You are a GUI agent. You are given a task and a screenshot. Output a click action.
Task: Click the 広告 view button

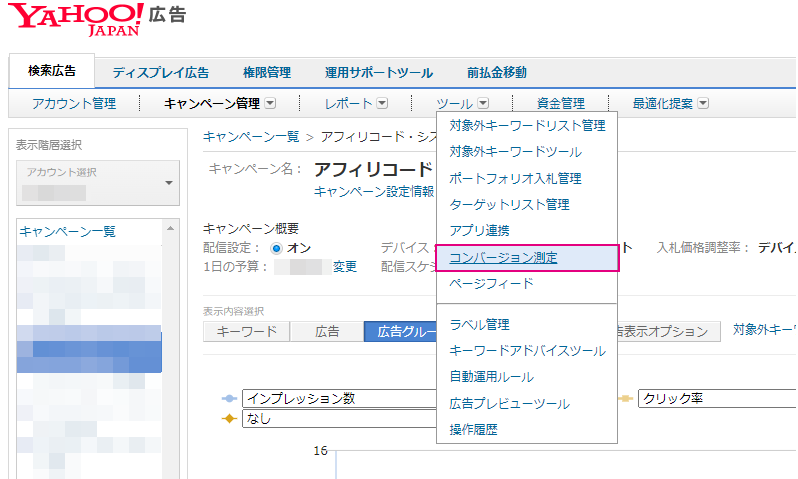pyautogui.click(x=326, y=331)
